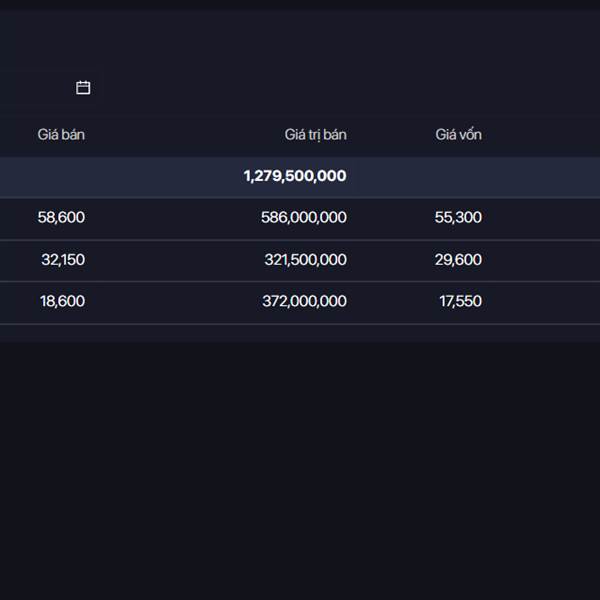
Task: Select the 18,600 selling price cell
Action: pyautogui.click(x=62, y=301)
